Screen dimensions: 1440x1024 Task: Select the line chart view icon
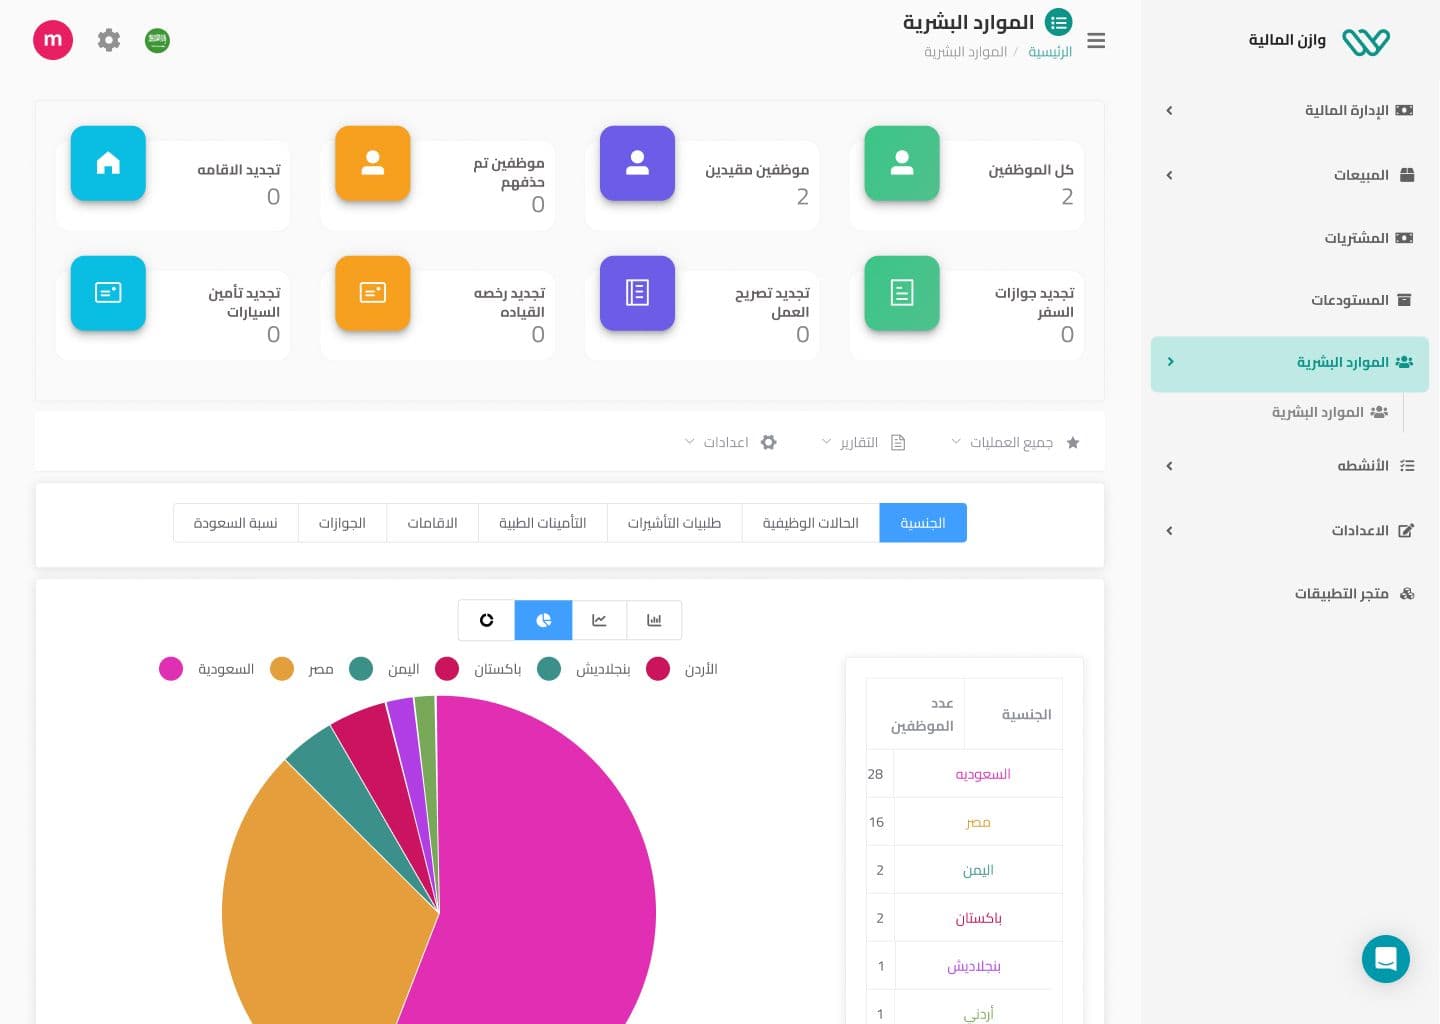point(599,620)
